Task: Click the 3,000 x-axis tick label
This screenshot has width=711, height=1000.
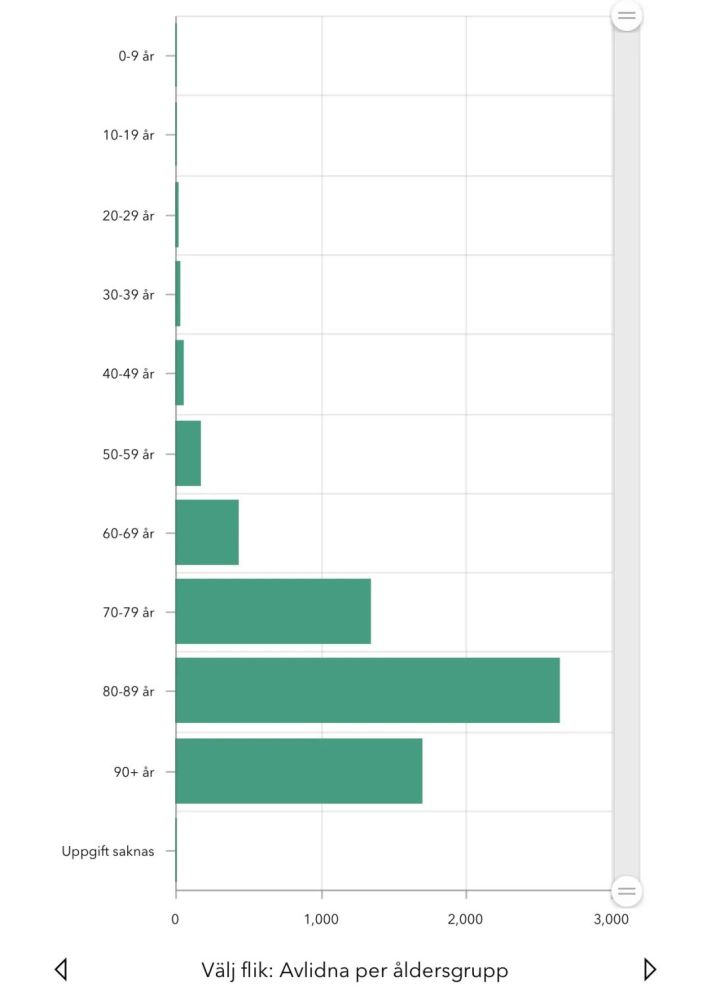Action: tap(611, 919)
